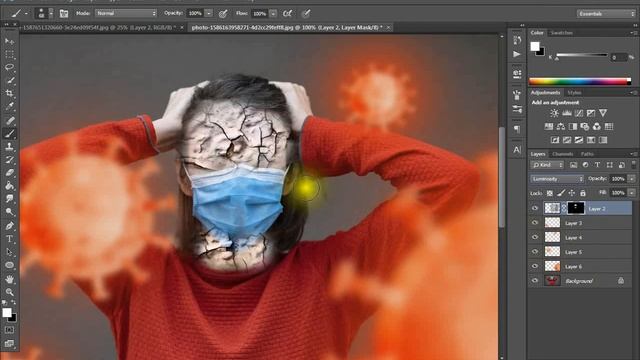Screen dimensions: 640x360
Task: Select the Clone Stamp tool
Action: [x=9, y=147]
